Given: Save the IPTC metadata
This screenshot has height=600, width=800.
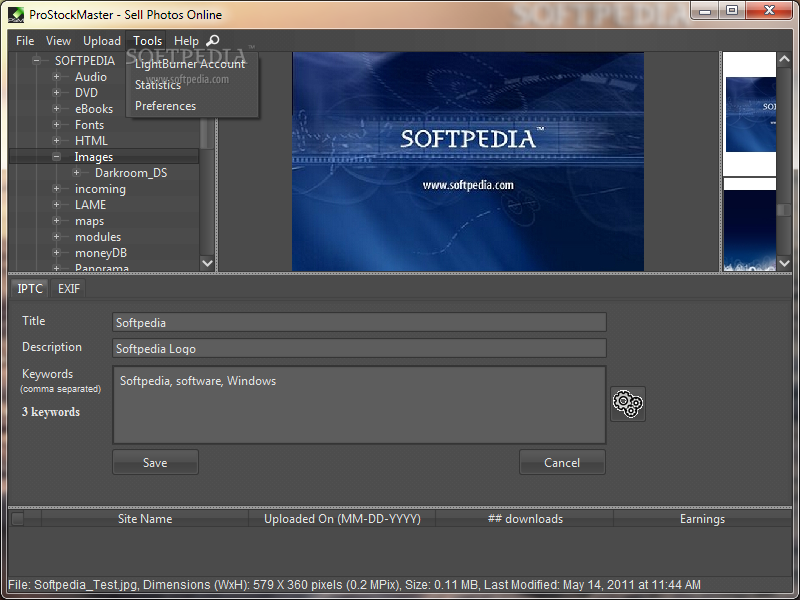Looking at the screenshot, I should (x=155, y=462).
